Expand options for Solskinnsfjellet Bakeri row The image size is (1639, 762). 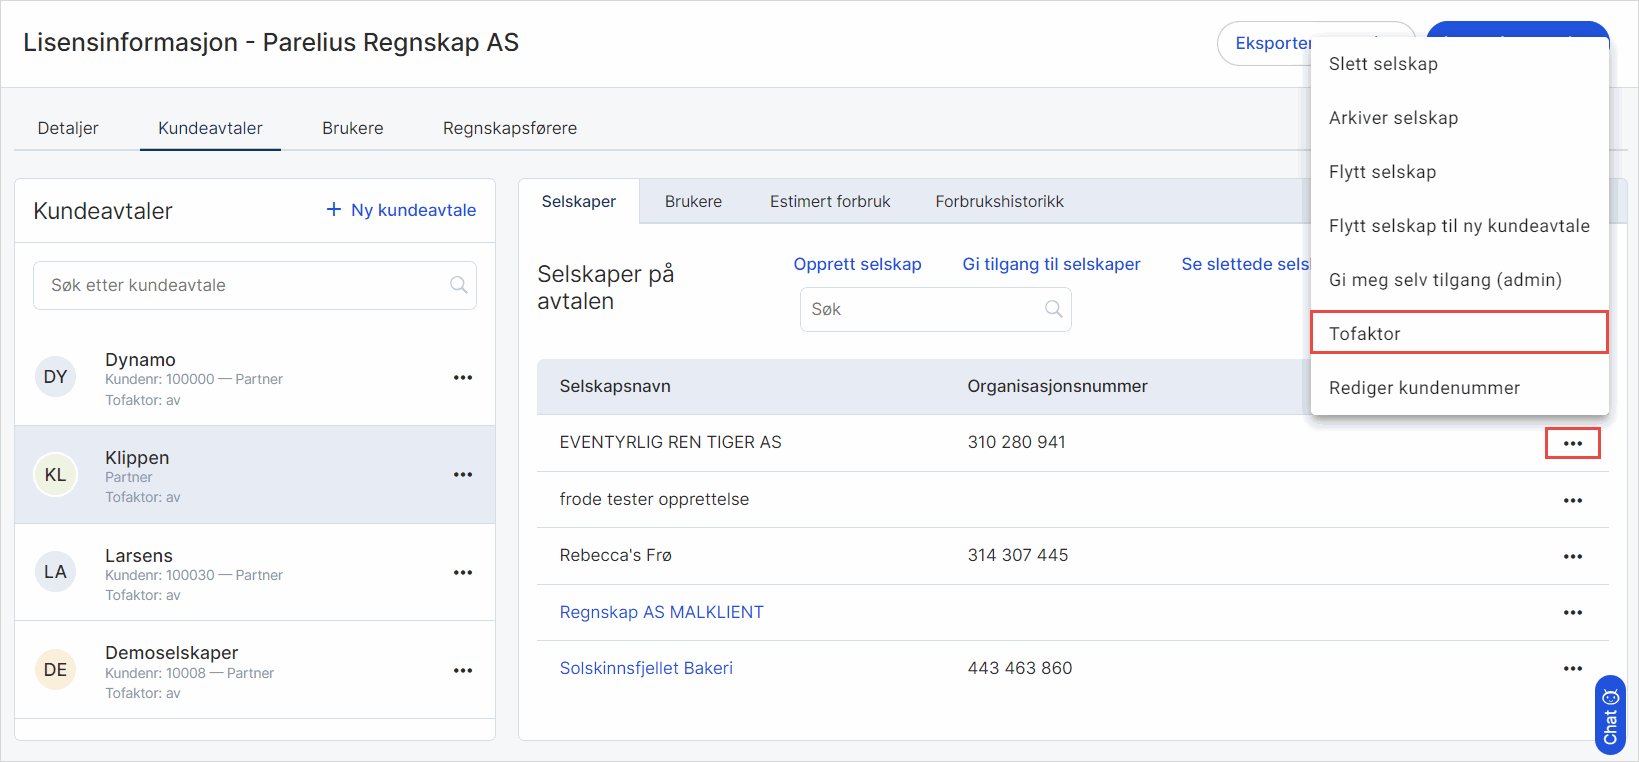[1572, 669]
